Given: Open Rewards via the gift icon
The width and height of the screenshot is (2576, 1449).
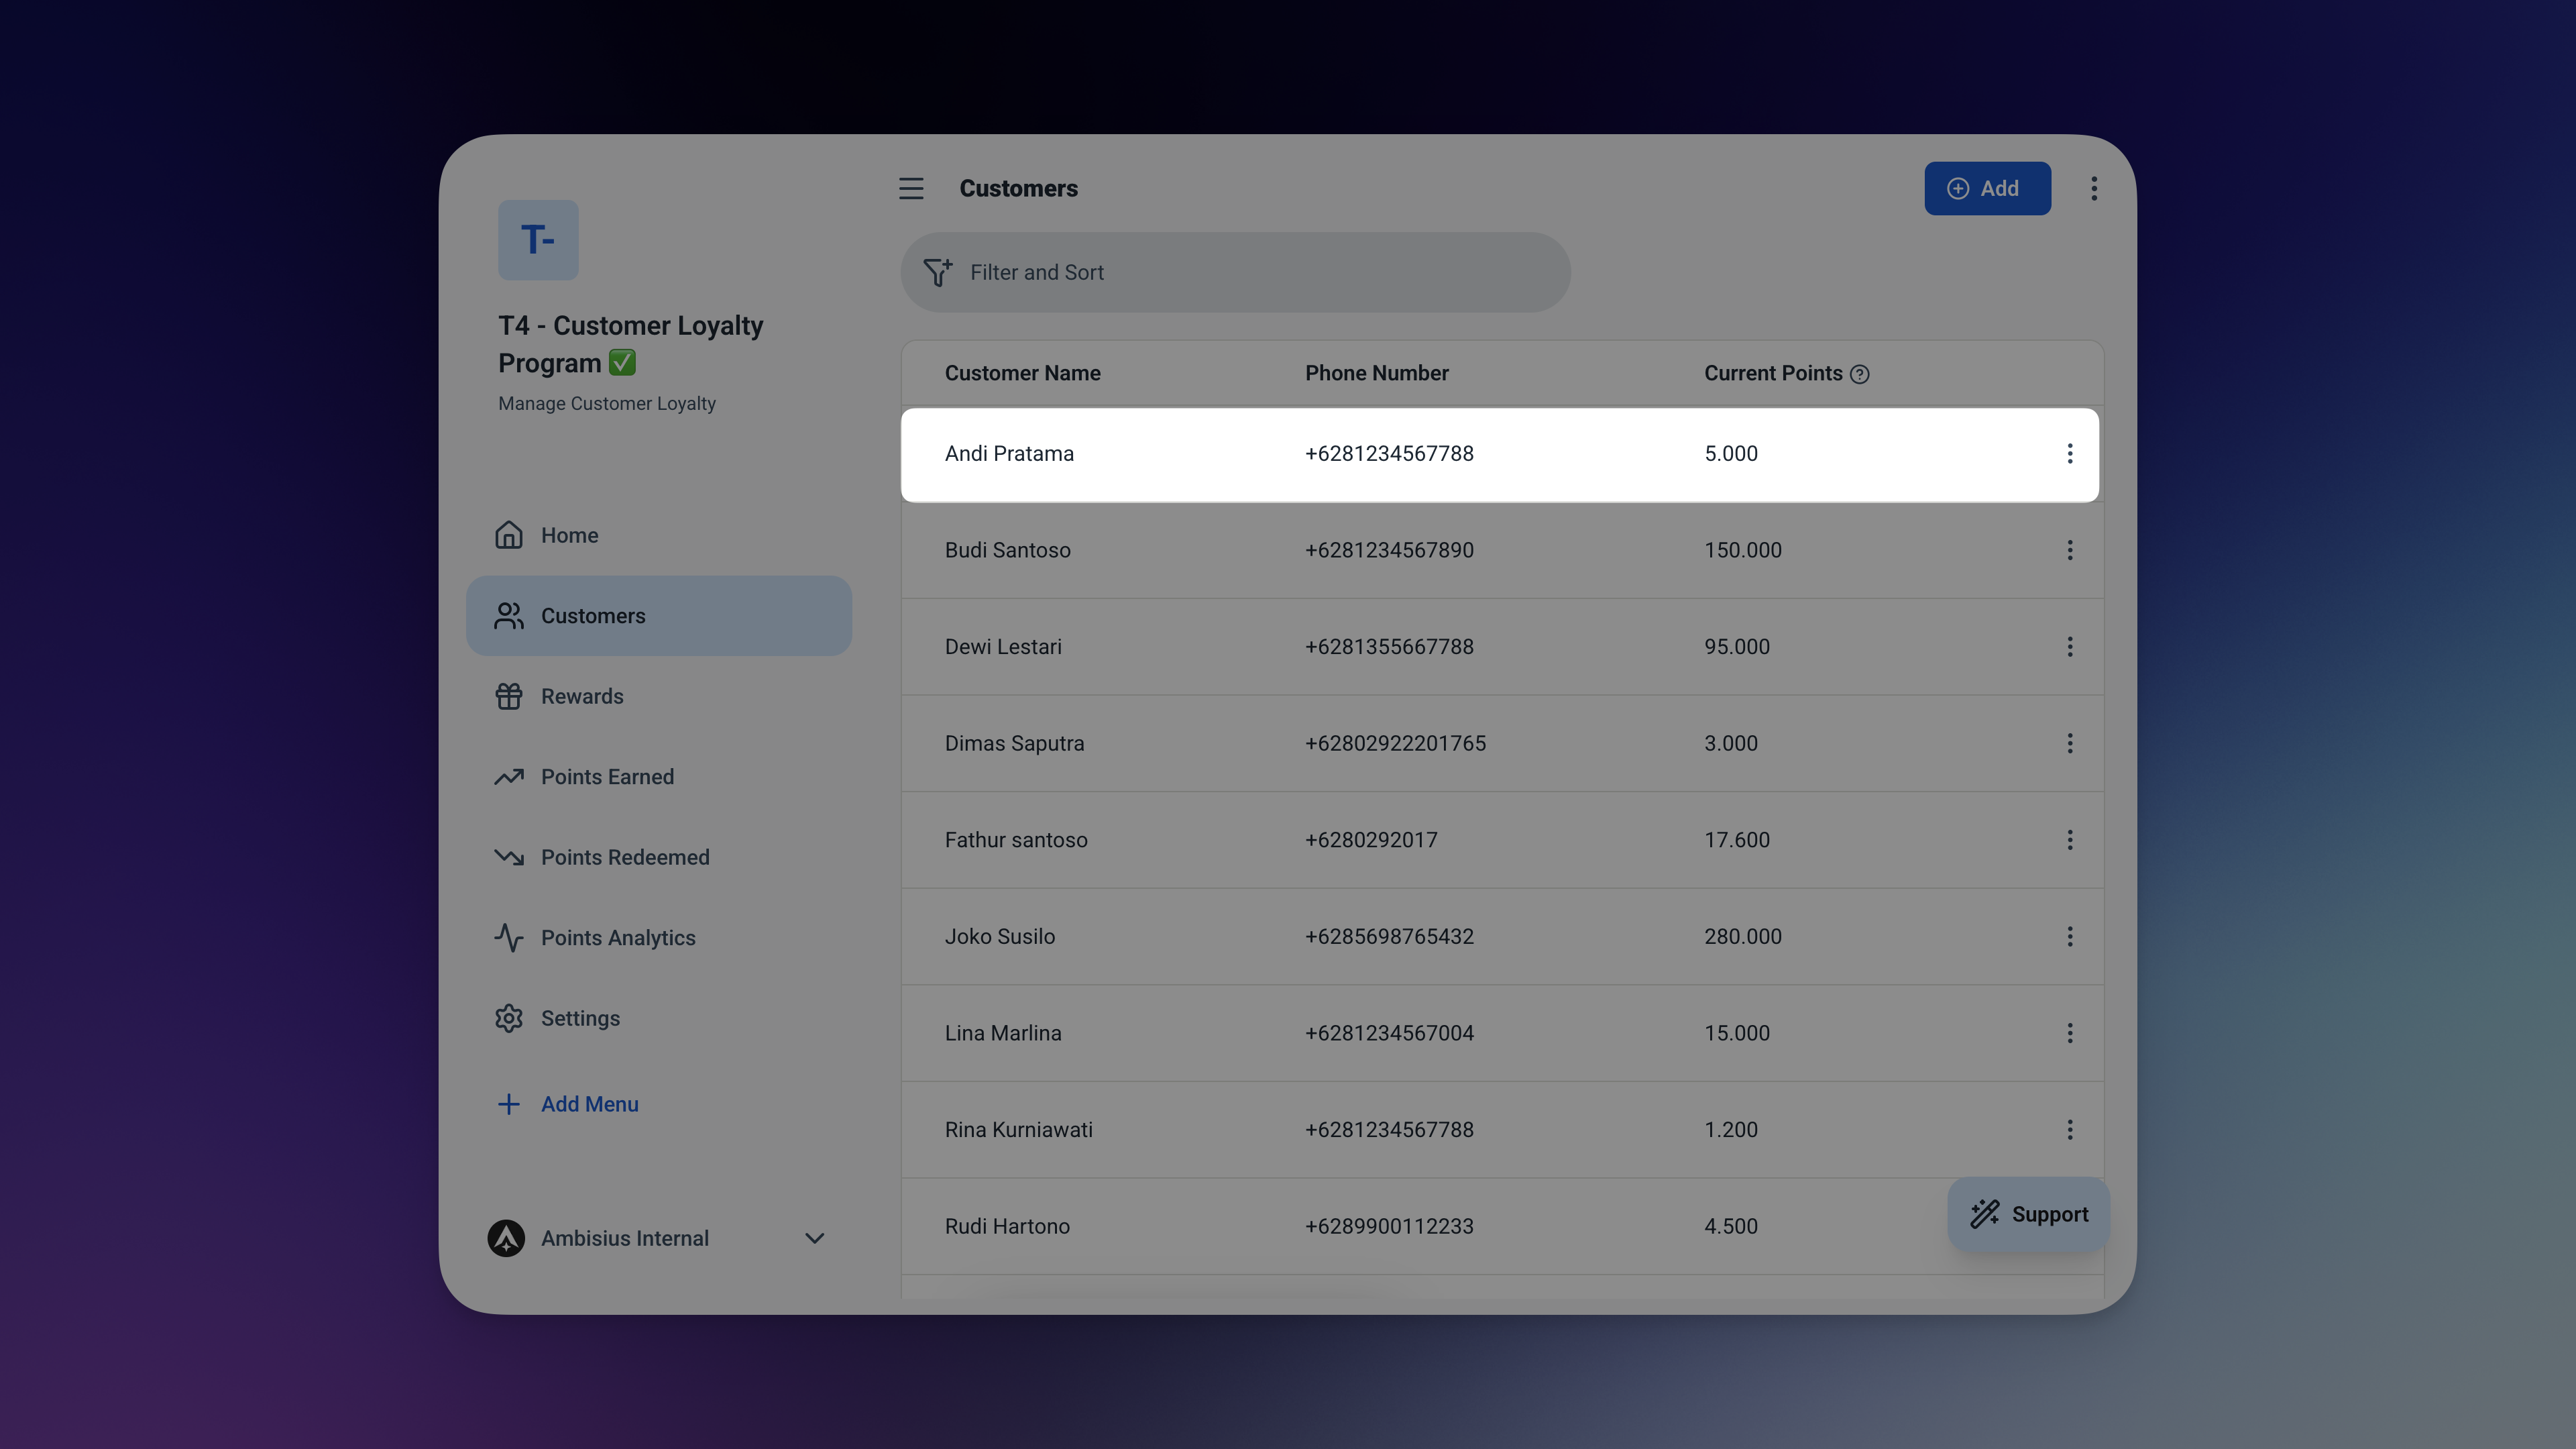Looking at the screenshot, I should coord(508,696).
